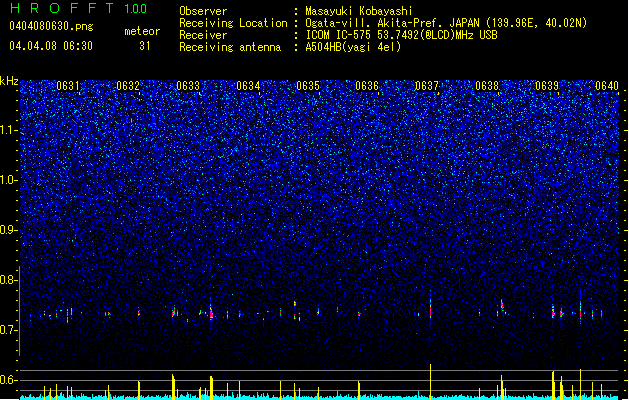Click the date stamp 04.04.08 06:30
629x400 pixels.
tap(51, 46)
